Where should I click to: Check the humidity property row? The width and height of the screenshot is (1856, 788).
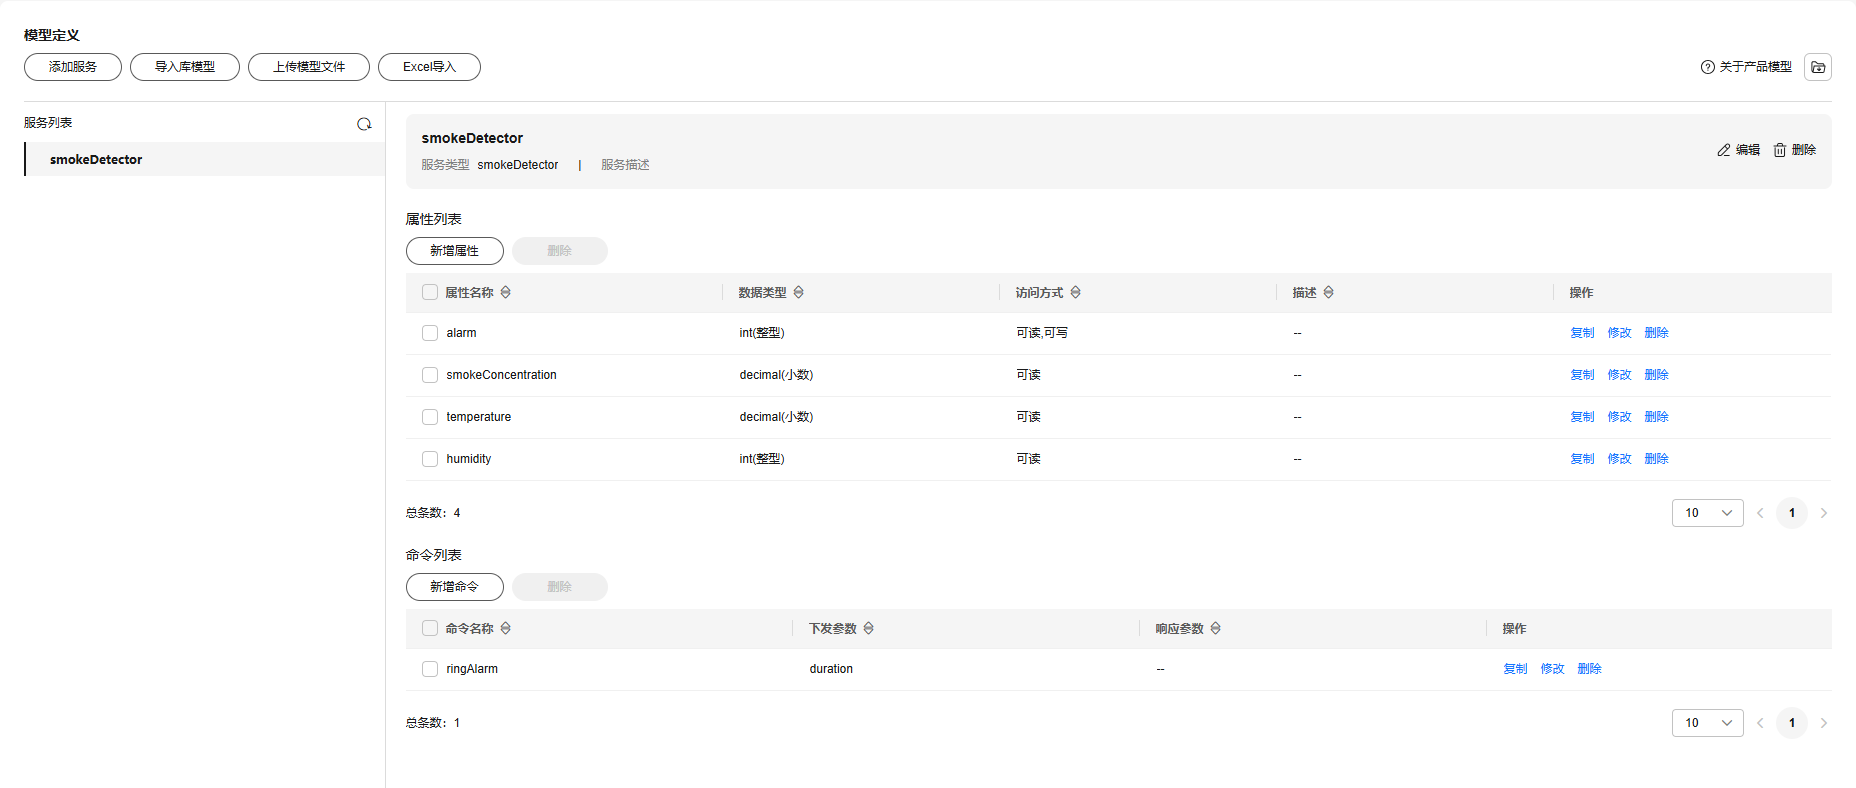tap(430, 459)
